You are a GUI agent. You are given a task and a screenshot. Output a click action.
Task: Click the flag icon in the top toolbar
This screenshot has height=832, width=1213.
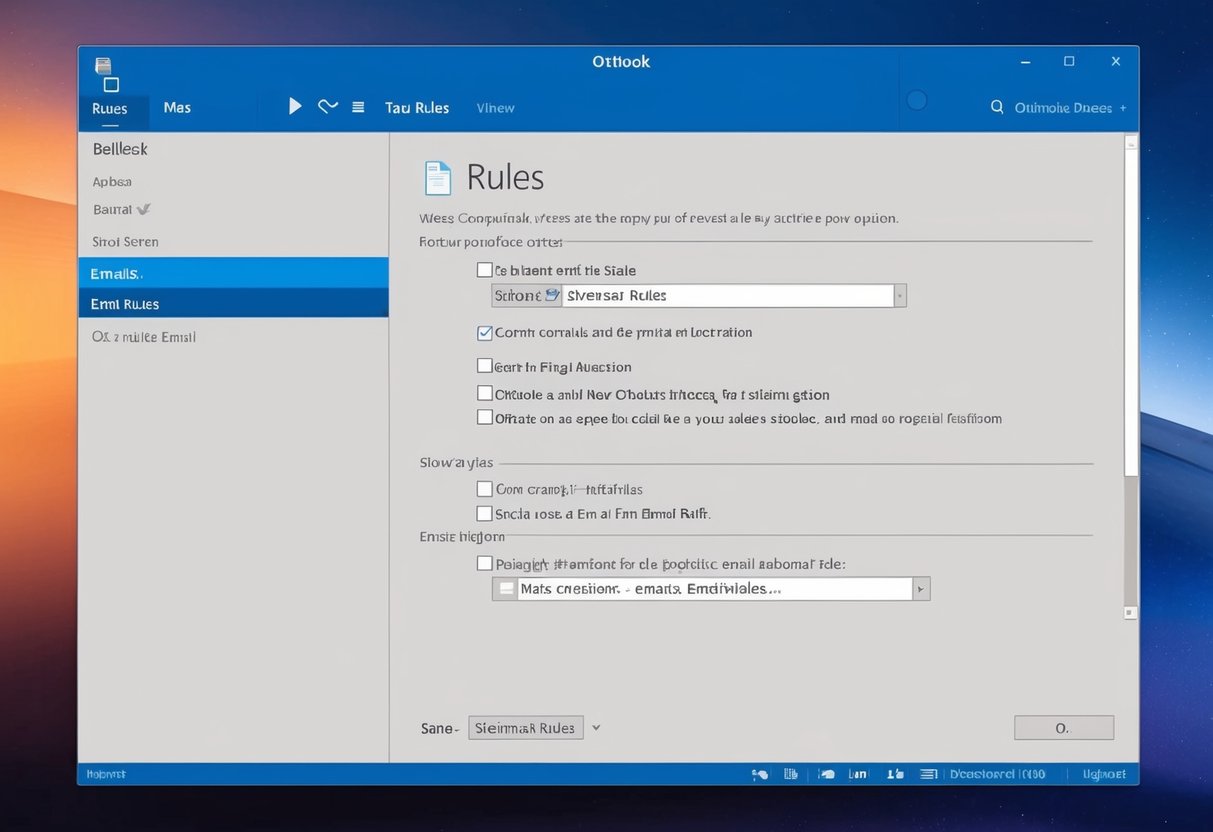[327, 105]
